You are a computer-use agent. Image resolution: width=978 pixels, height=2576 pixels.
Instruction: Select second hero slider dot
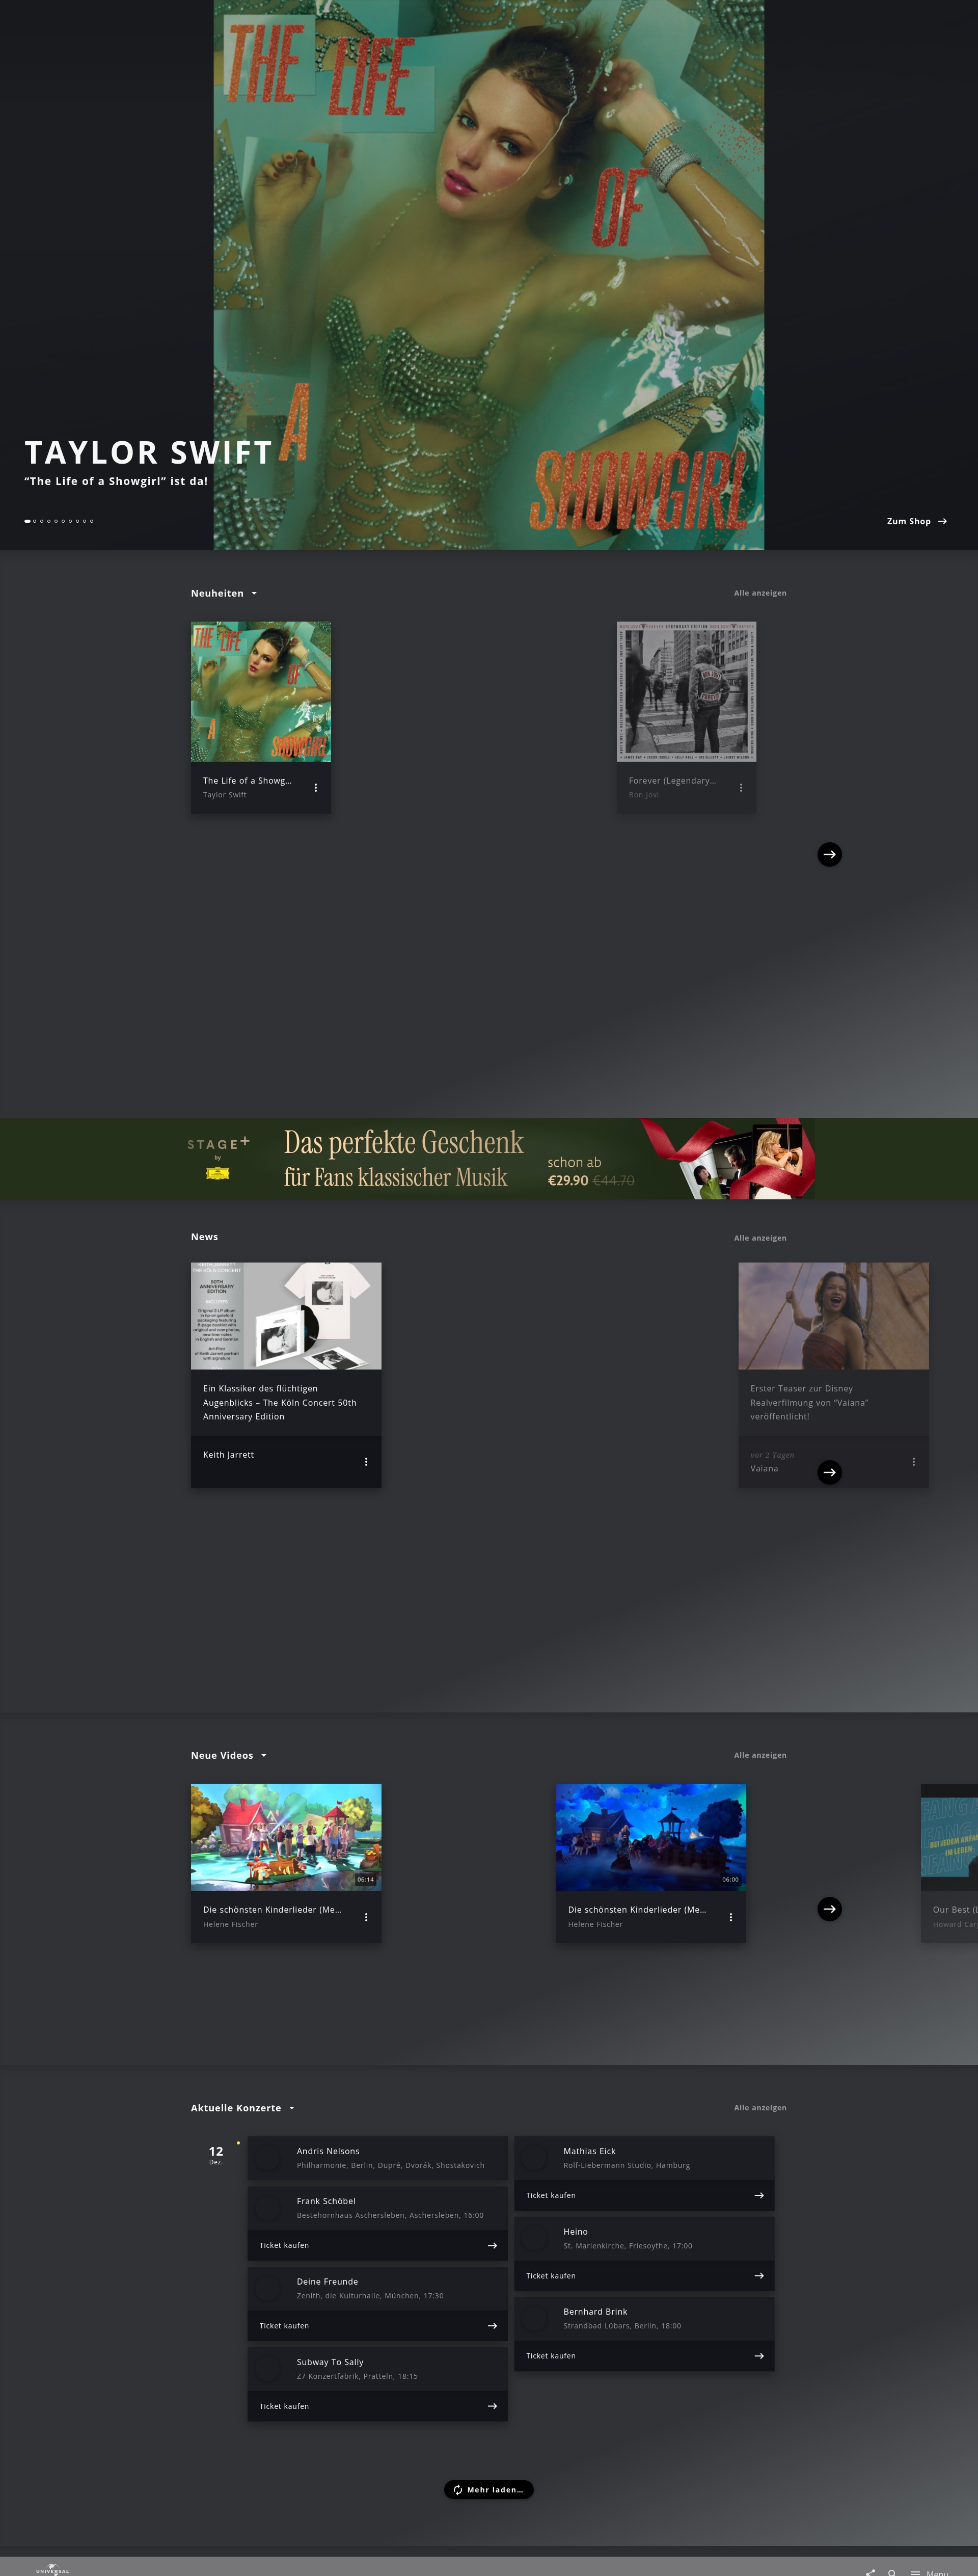(35, 521)
